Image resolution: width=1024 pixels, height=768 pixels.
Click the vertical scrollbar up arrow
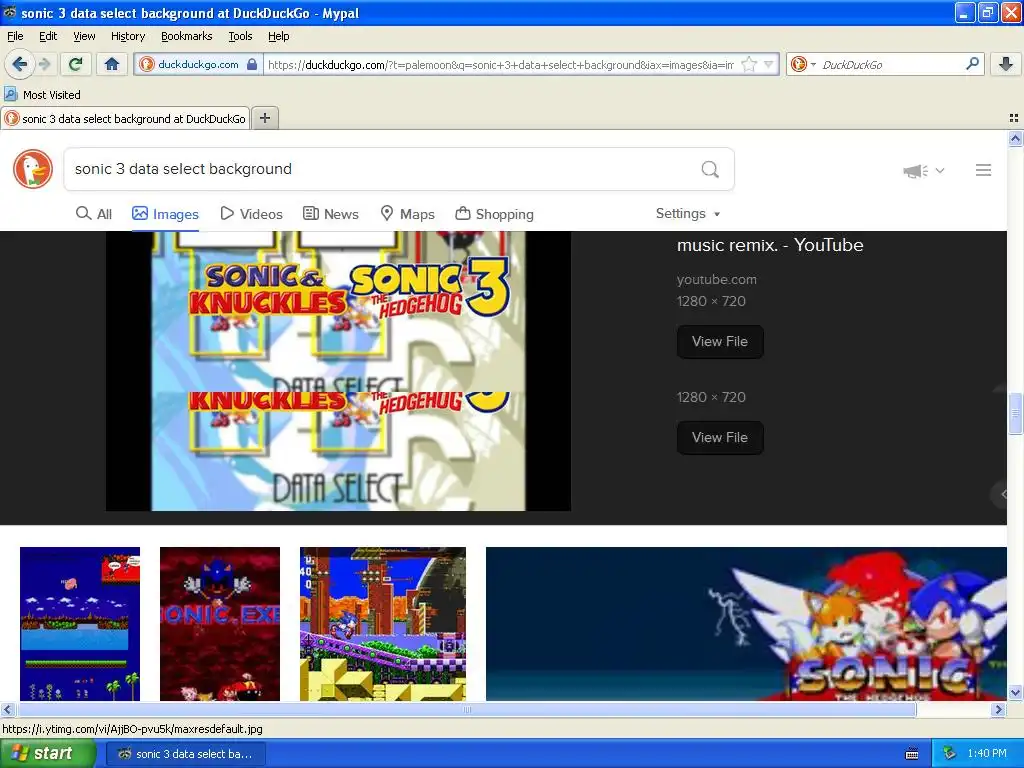[x=1015, y=138]
